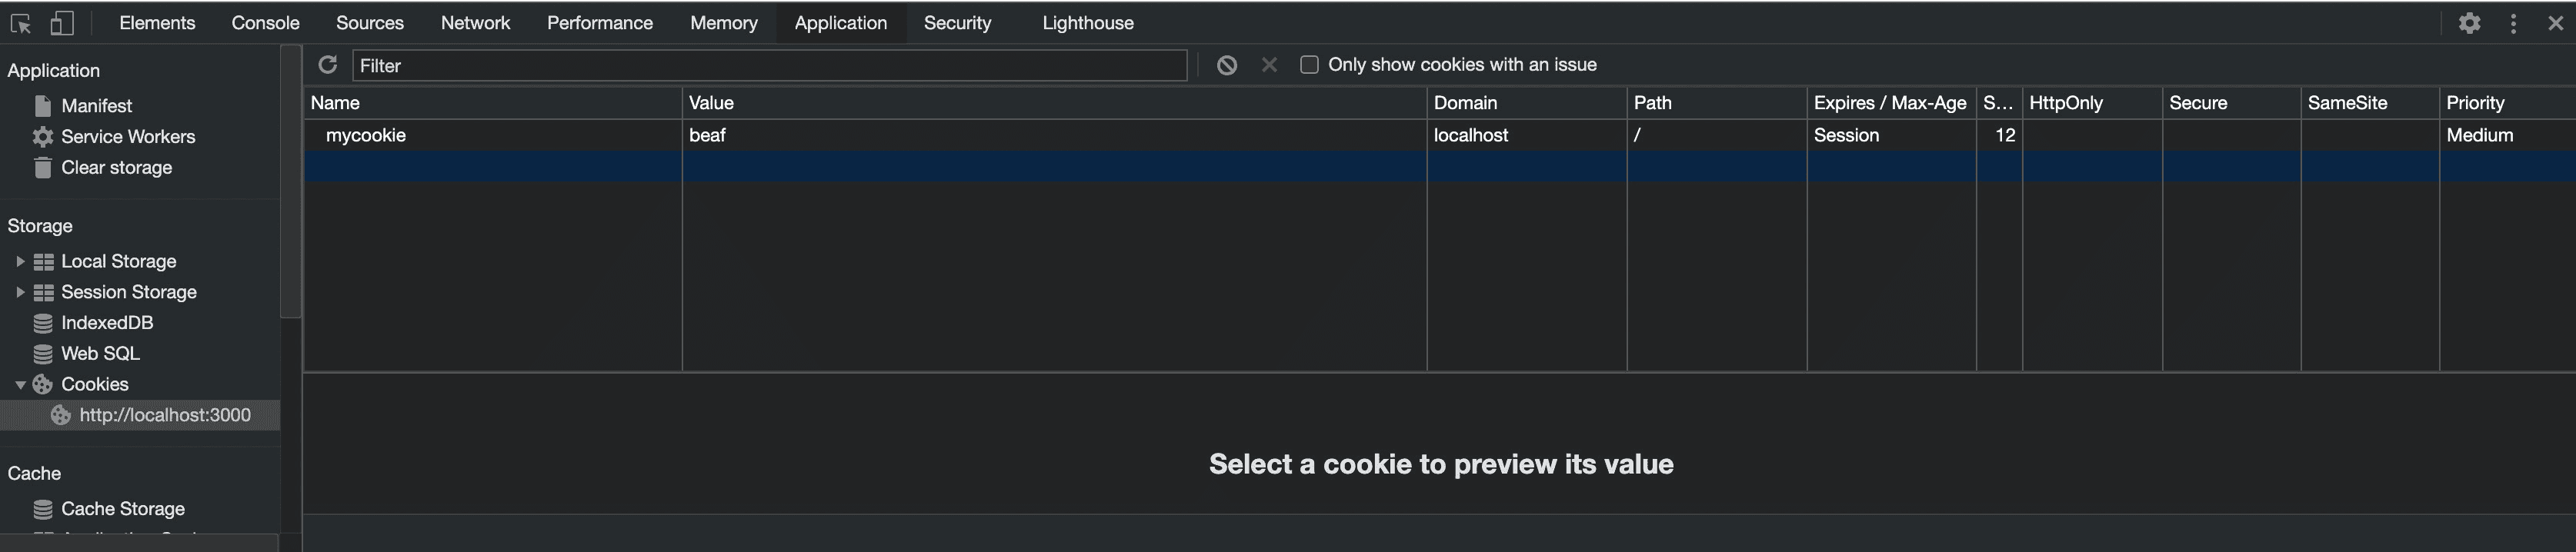The image size is (2576, 552).
Task: Open Service Workers in the sidebar
Action: pyautogui.click(x=127, y=137)
